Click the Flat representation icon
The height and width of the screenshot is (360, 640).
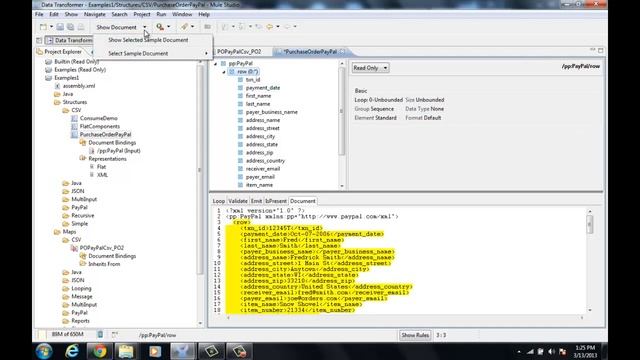click(x=91, y=167)
